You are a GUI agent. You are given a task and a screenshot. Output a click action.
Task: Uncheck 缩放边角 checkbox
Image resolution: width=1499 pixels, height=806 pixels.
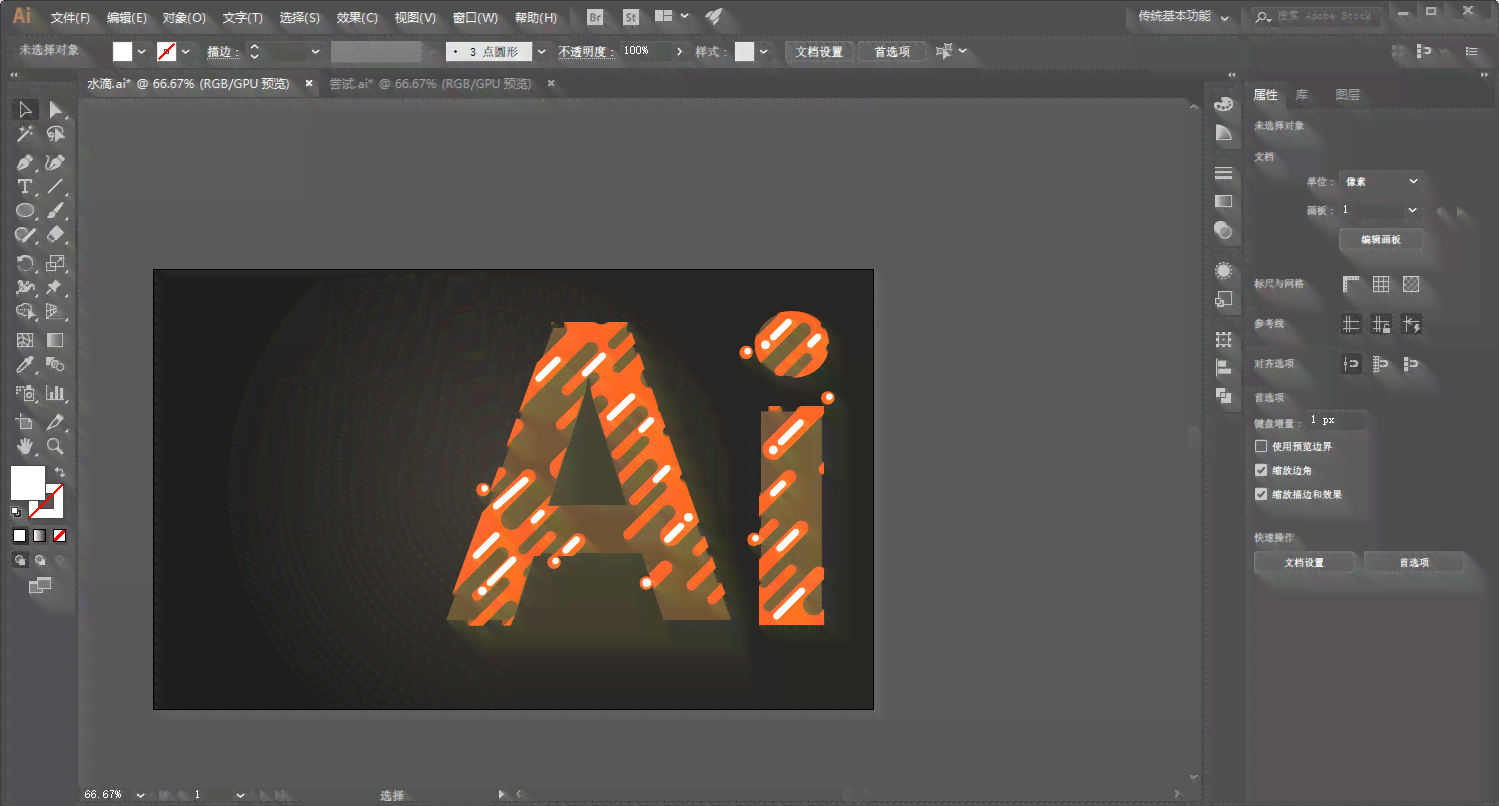tap(1261, 470)
